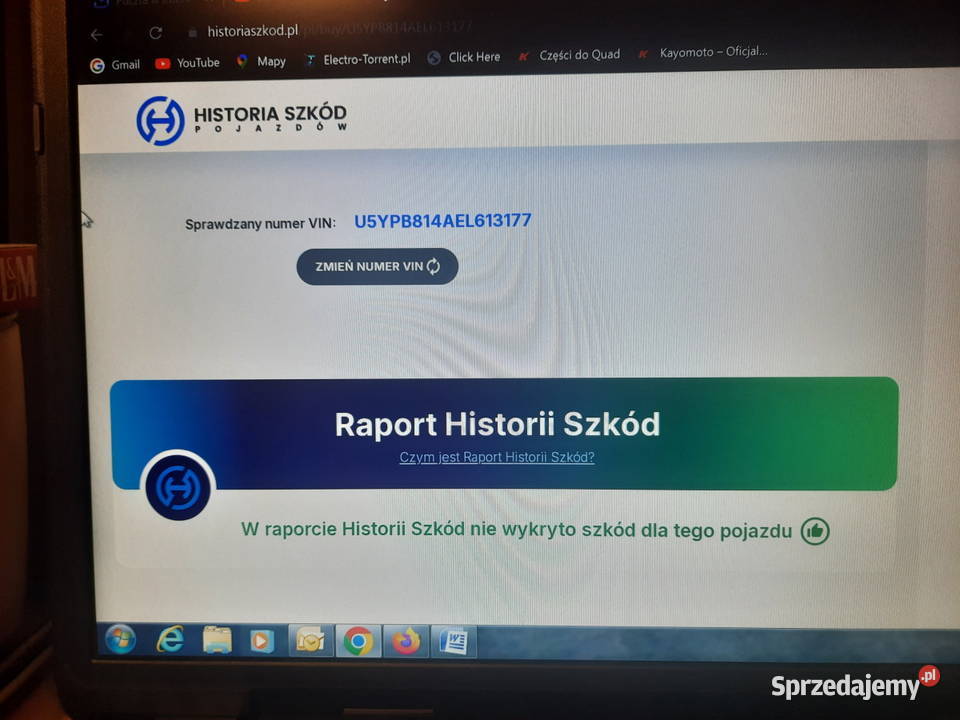Click the Historia Szkód Pojazdów logo

(x=241, y=120)
